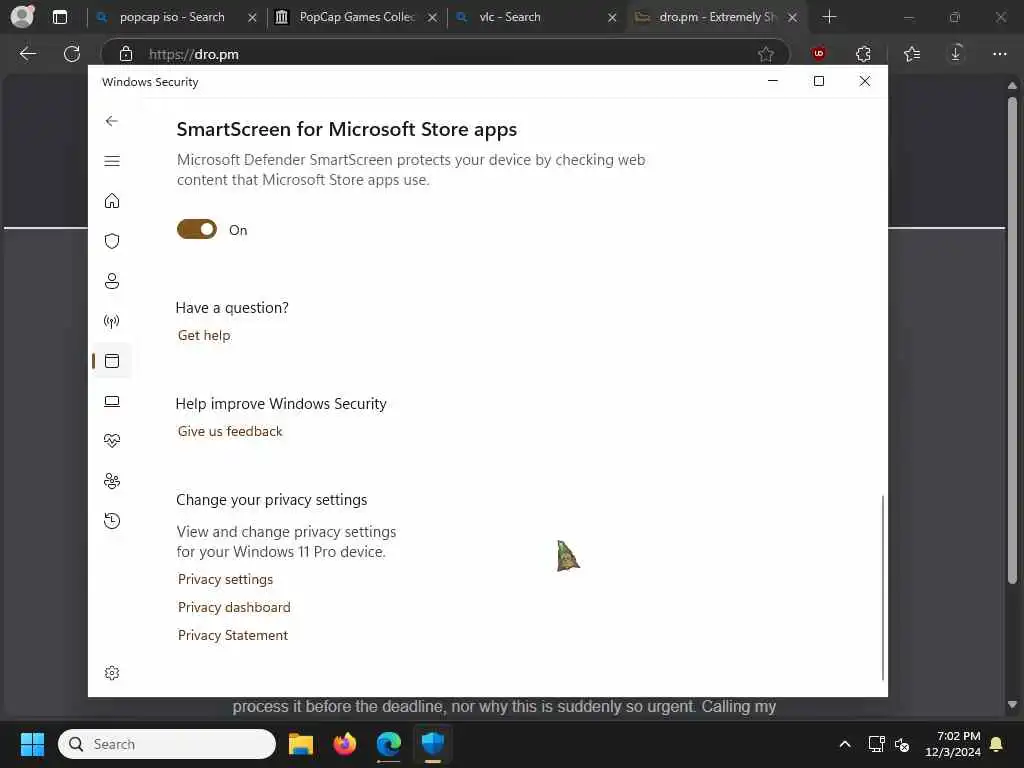Open Virus & threat protection shield icon
This screenshot has width=1024, height=768.
112,241
